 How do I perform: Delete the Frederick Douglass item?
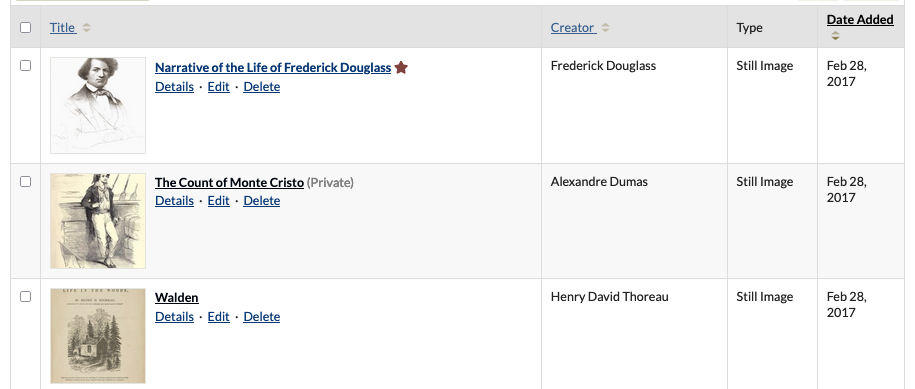click(x=261, y=86)
